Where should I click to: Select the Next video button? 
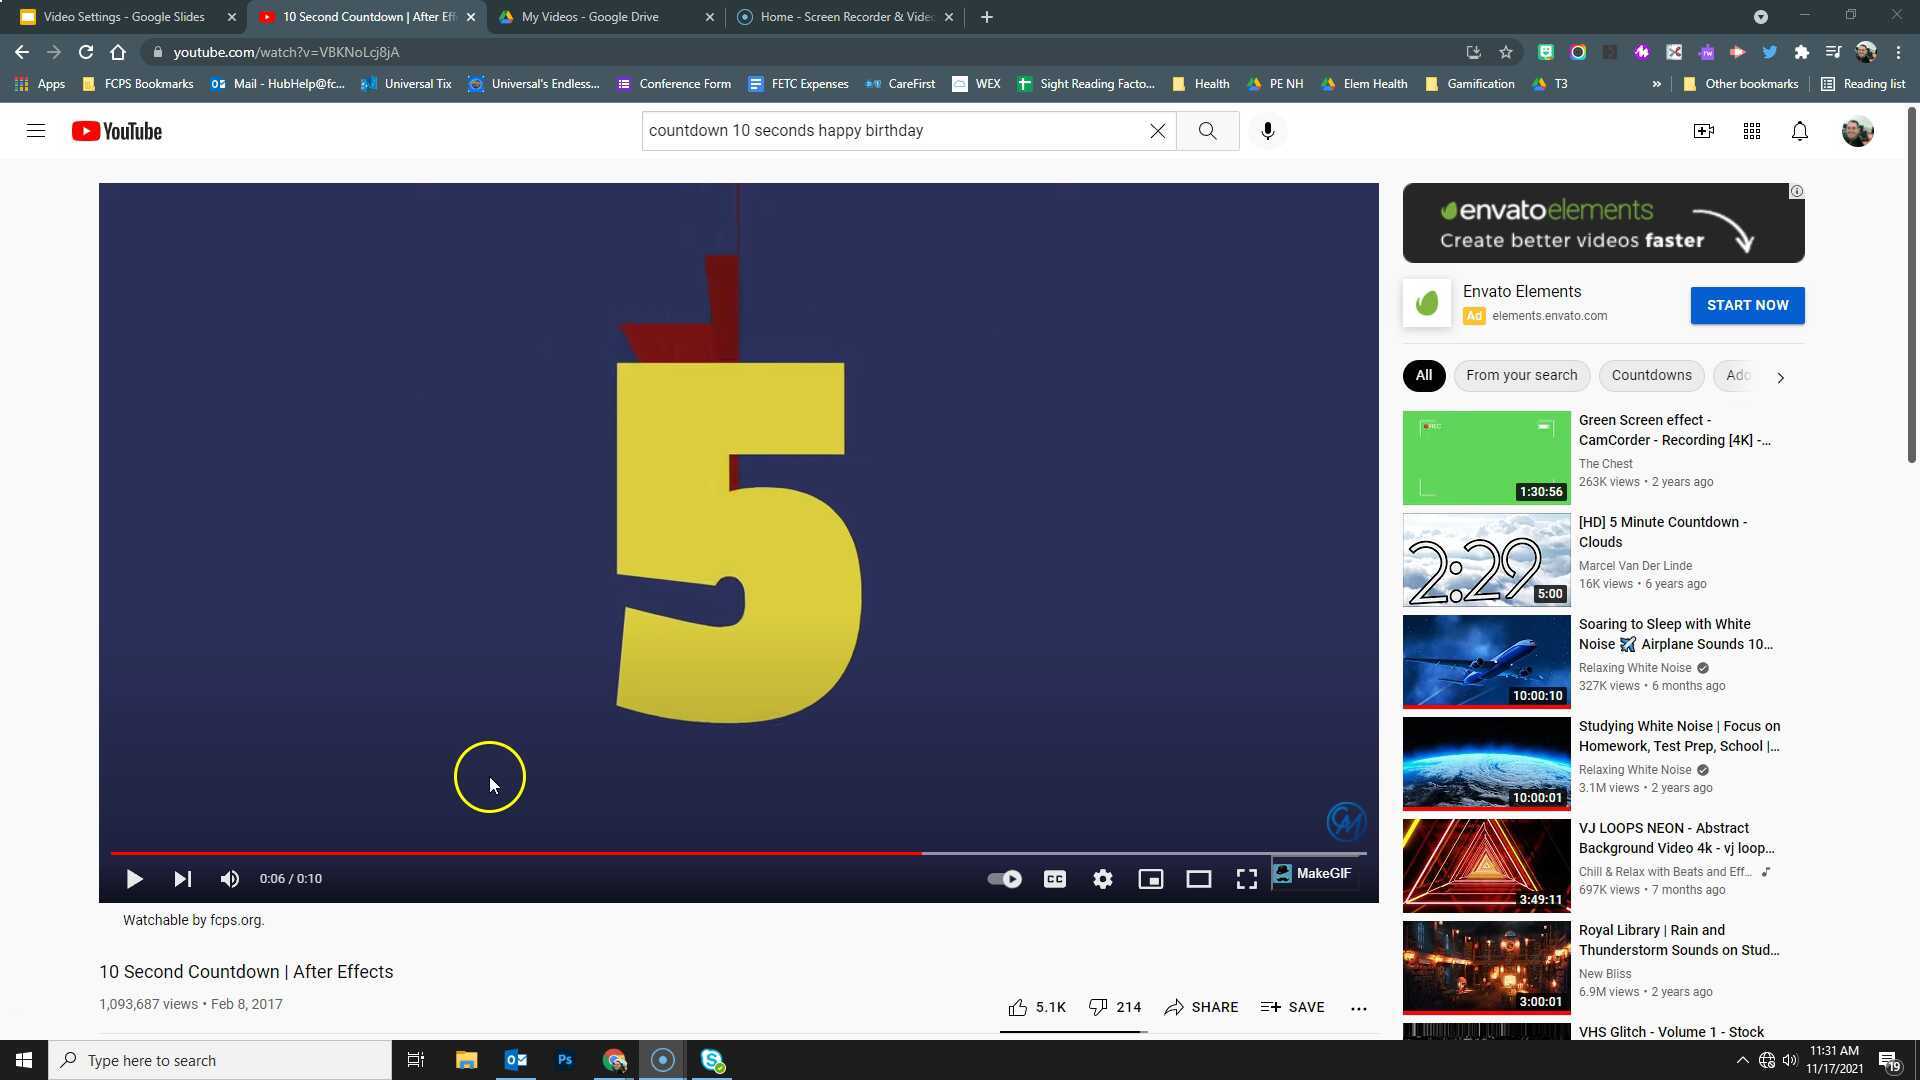182,878
